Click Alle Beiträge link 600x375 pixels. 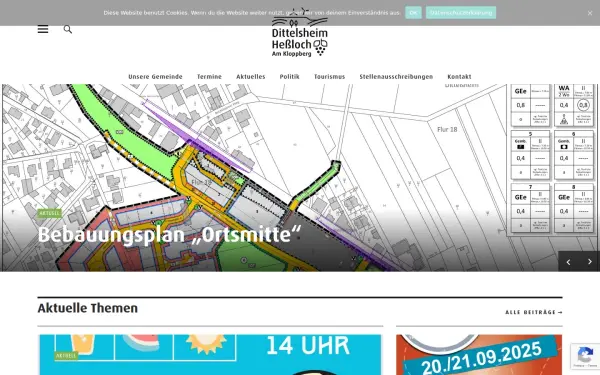click(534, 312)
